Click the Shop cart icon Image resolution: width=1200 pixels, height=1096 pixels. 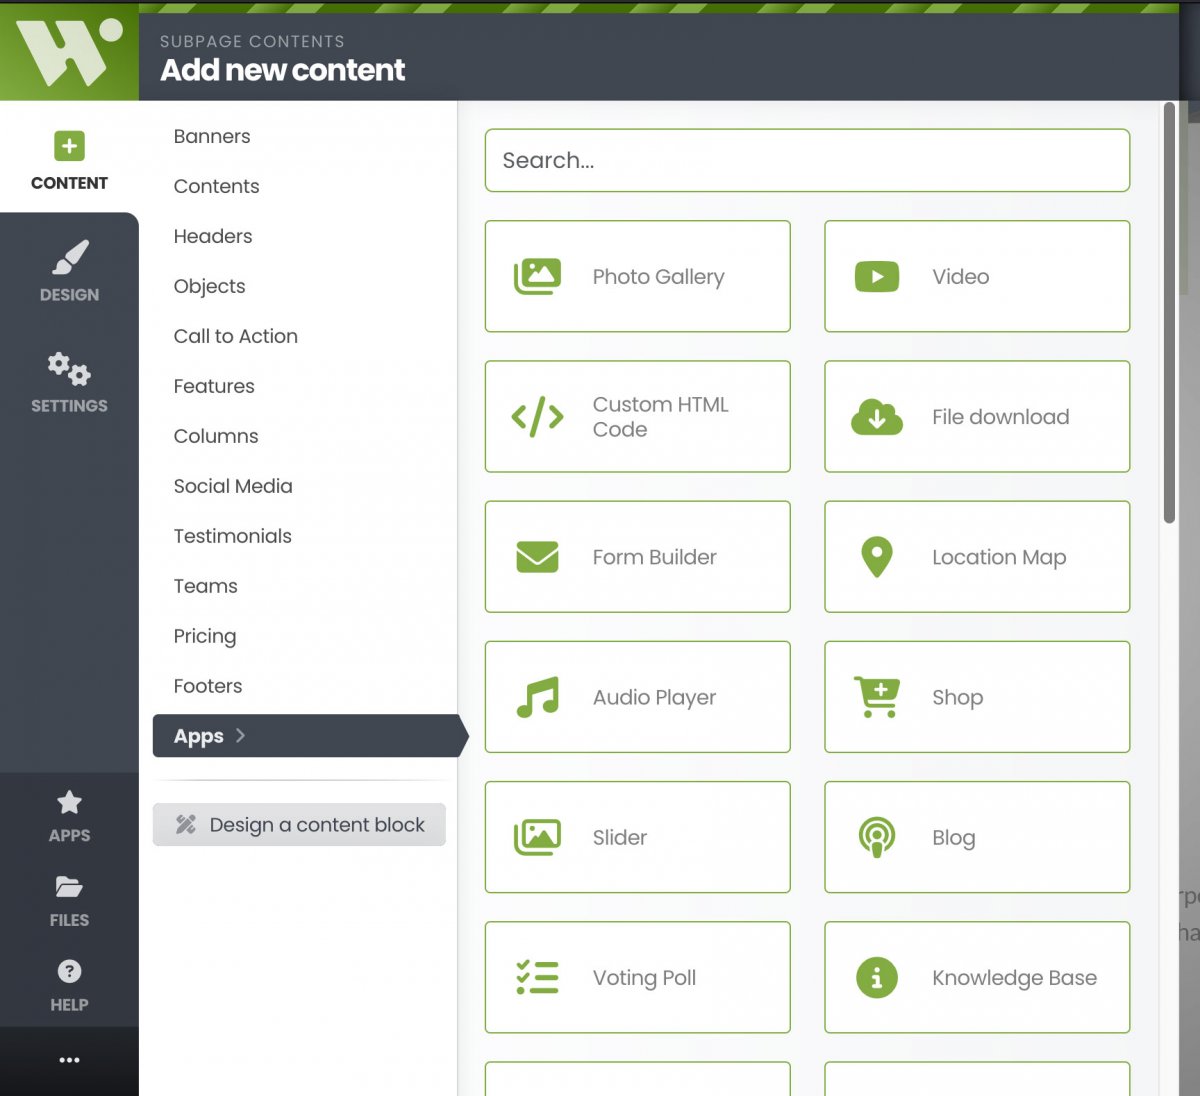[876, 697]
